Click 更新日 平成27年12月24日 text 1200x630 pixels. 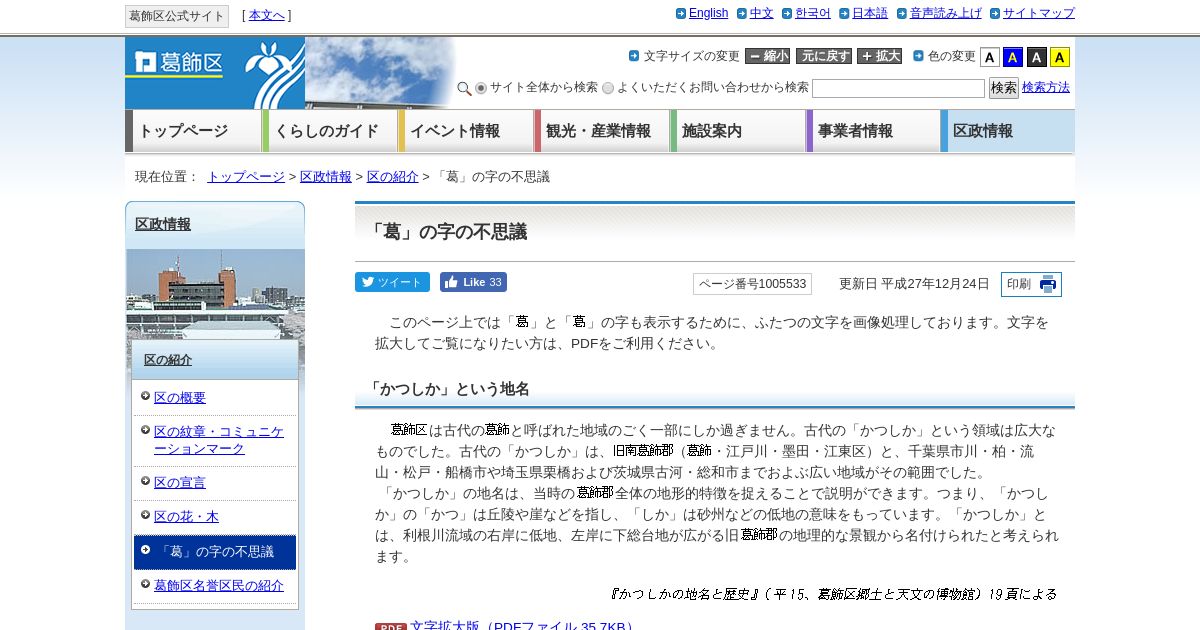tap(914, 284)
